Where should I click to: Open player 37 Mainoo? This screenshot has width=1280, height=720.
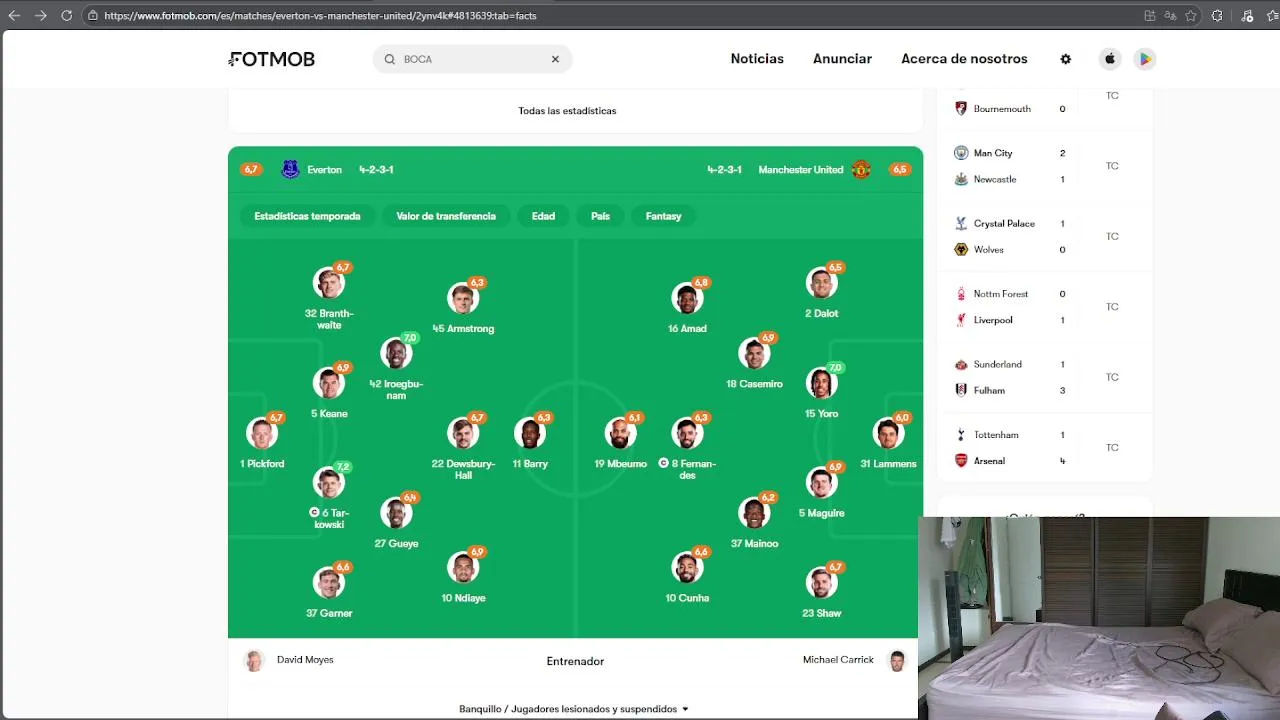coord(754,521)
